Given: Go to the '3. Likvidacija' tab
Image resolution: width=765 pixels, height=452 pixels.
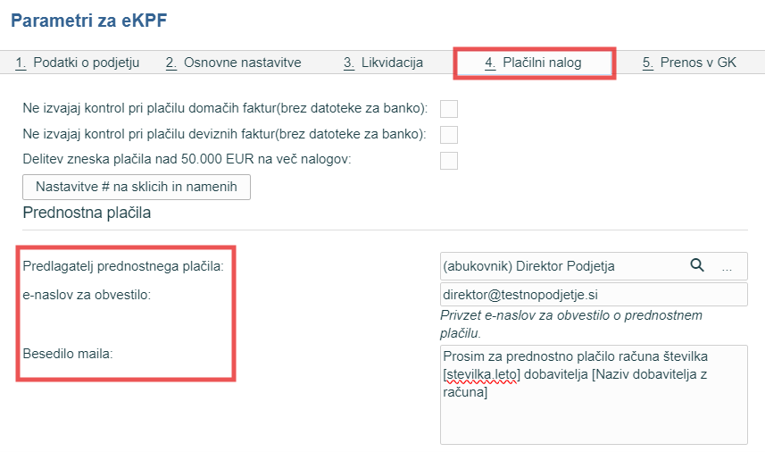Looking at the screenshot, I should click(x=383, y=62).
